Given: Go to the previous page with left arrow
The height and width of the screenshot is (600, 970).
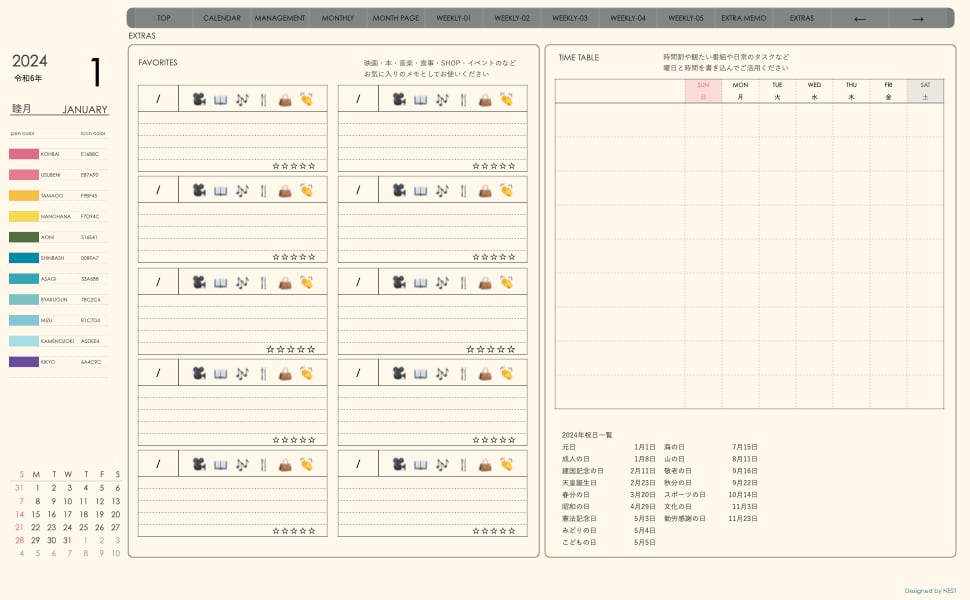Looking at the screenshot, I should [860, 18].
